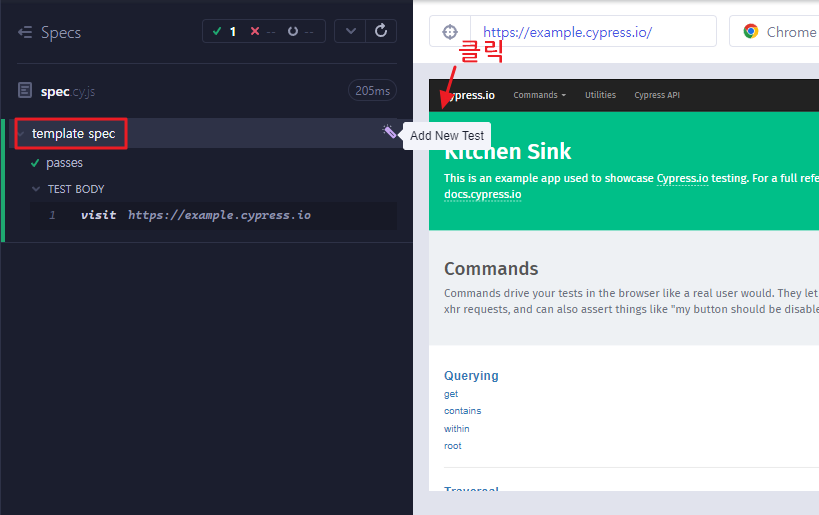This screenshot has width=819, height=515.
Task: Open the spec.cy.js file name
Action: pos(68,91)
